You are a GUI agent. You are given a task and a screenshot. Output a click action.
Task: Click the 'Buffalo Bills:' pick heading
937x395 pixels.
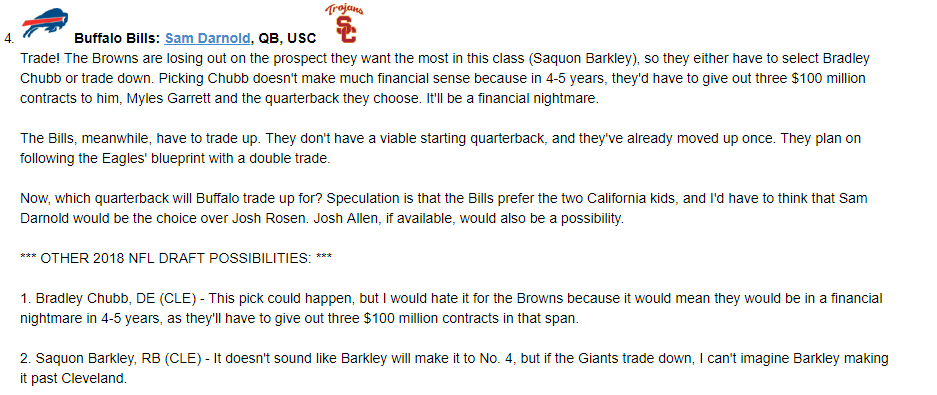click(x=117, y=38)
